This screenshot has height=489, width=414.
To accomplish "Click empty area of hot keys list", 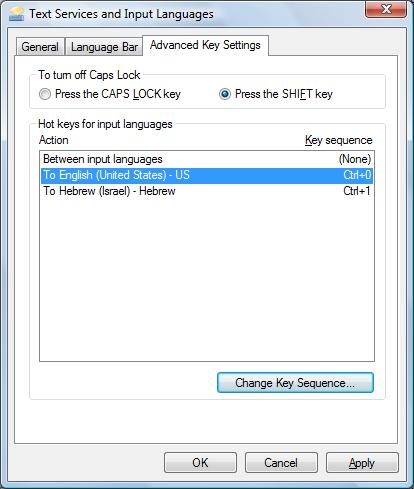I will pos(207,280).
